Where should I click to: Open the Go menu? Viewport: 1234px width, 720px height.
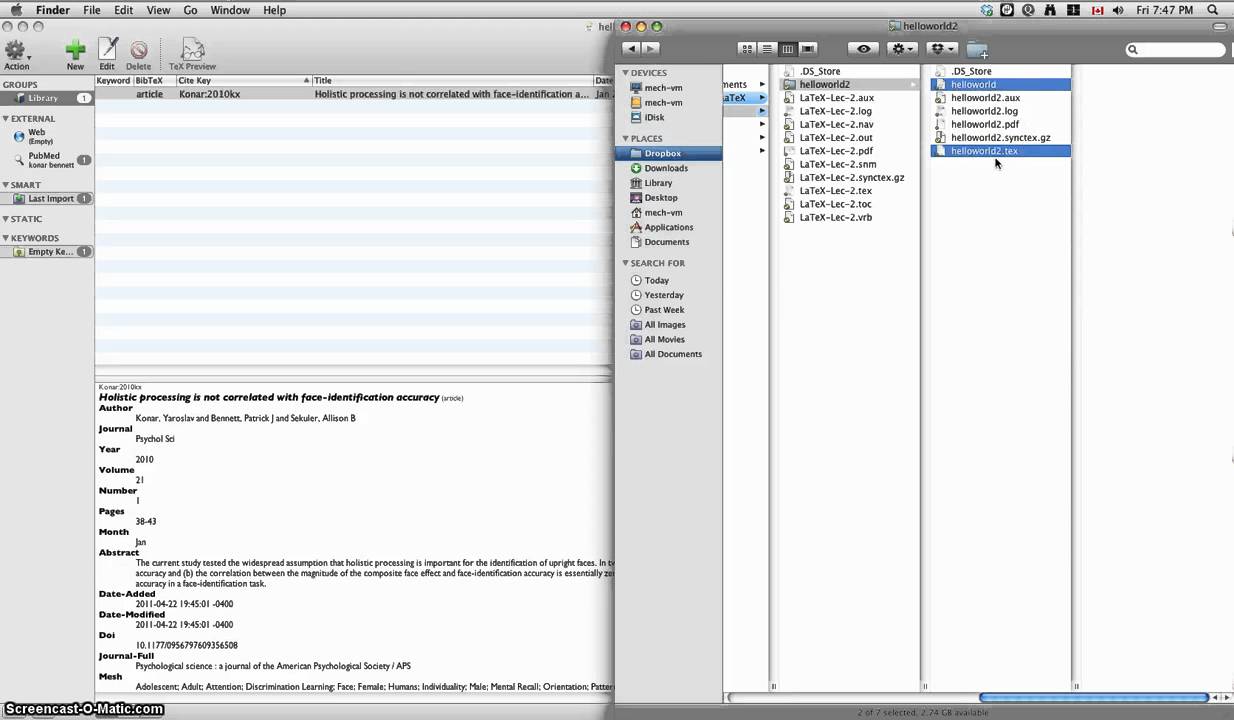coord(190,10)
